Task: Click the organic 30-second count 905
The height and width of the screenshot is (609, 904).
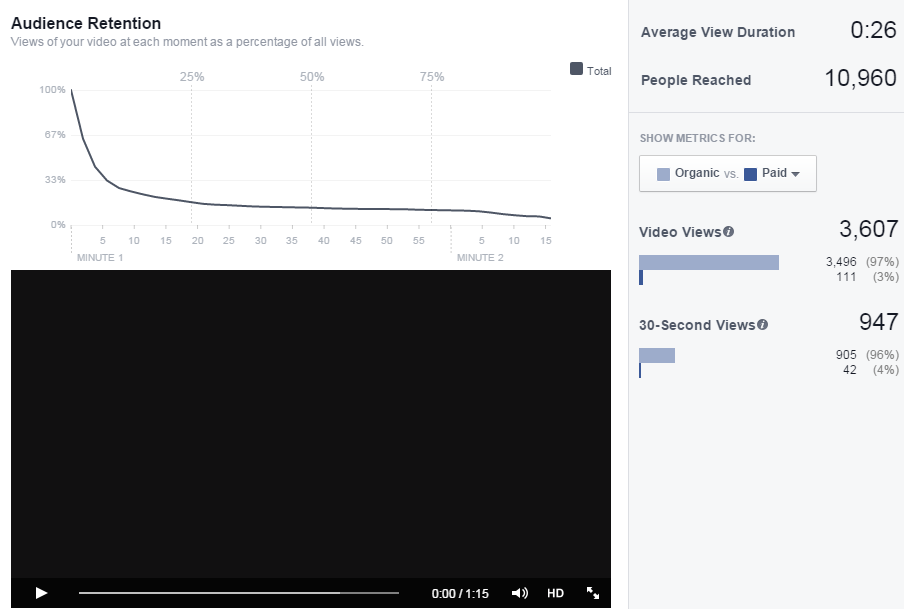Action: [x=846, y=355]
